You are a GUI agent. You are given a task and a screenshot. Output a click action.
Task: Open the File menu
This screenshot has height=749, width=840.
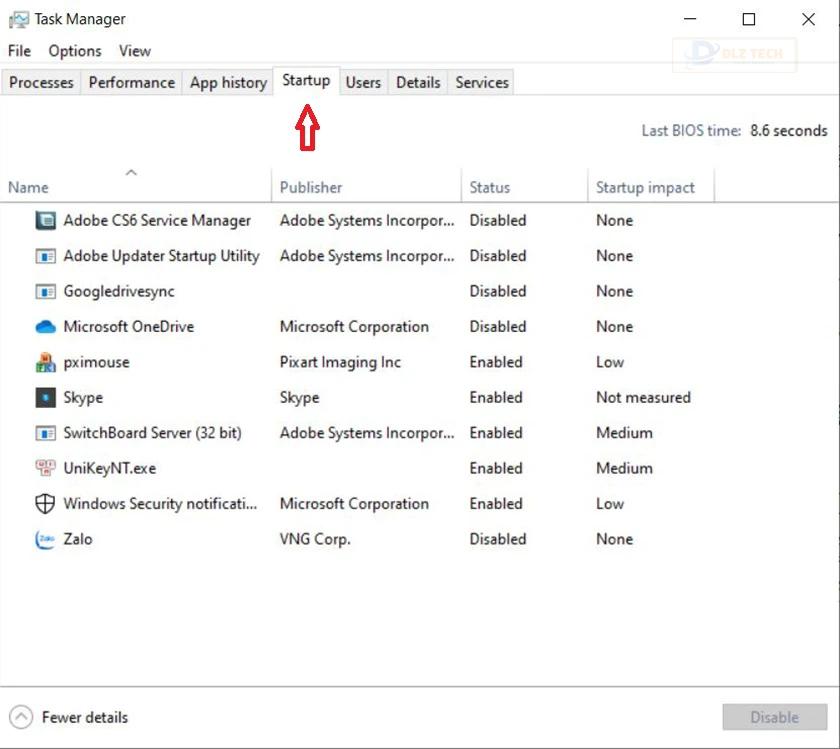19,51
